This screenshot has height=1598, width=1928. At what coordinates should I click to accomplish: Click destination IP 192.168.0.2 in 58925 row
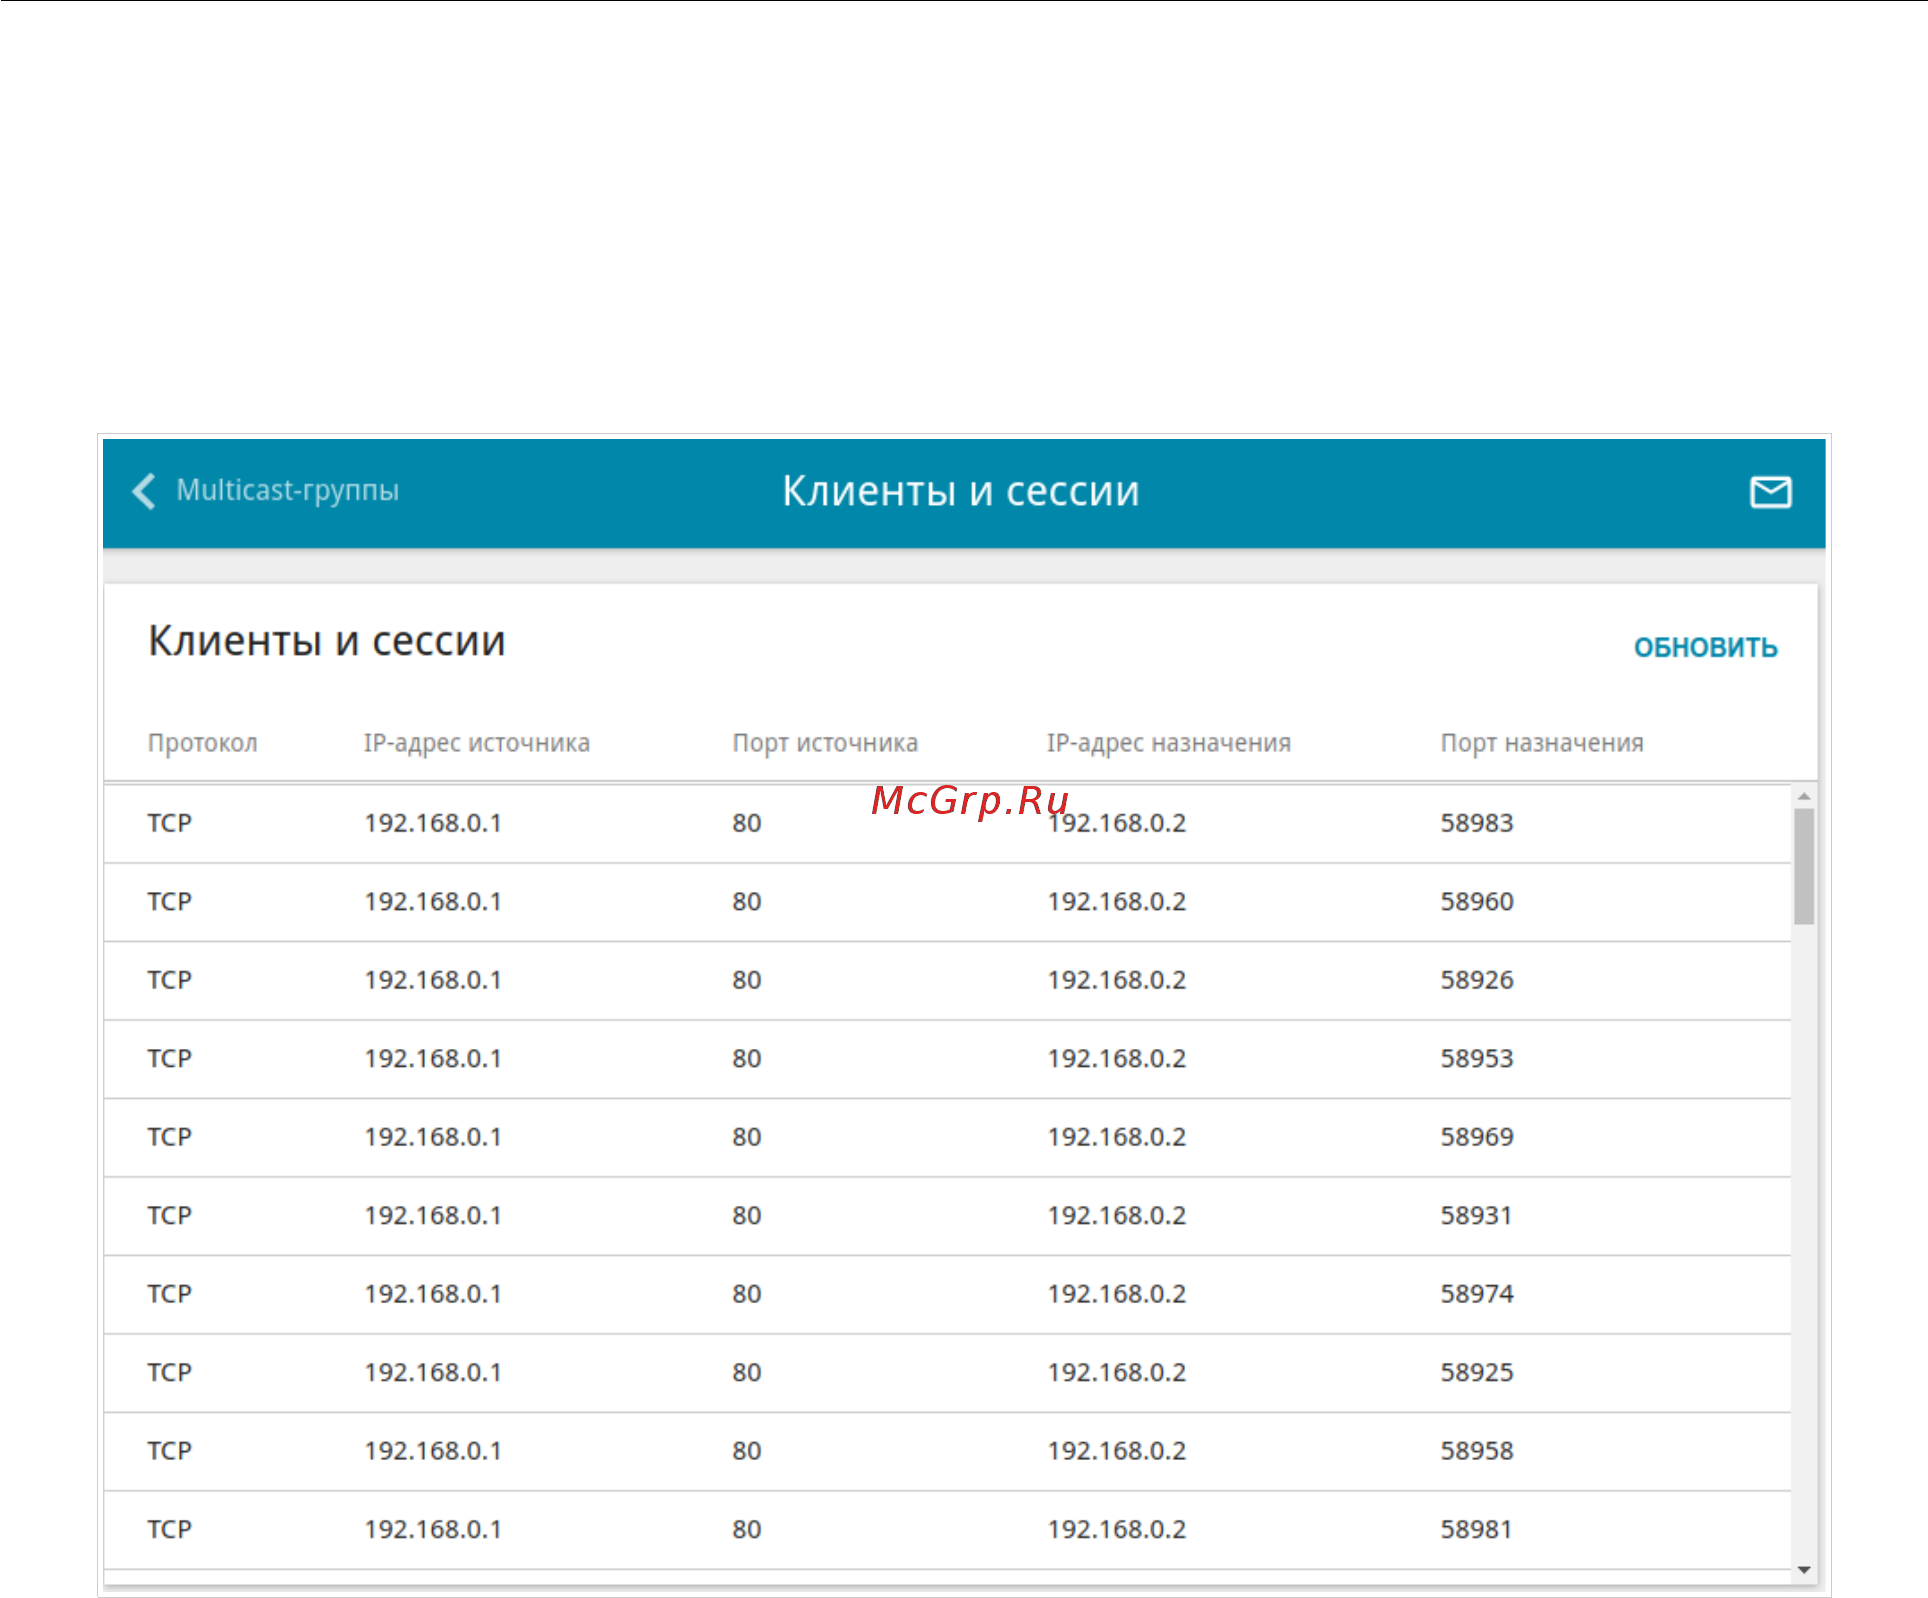click(x=1117, y=1373)
